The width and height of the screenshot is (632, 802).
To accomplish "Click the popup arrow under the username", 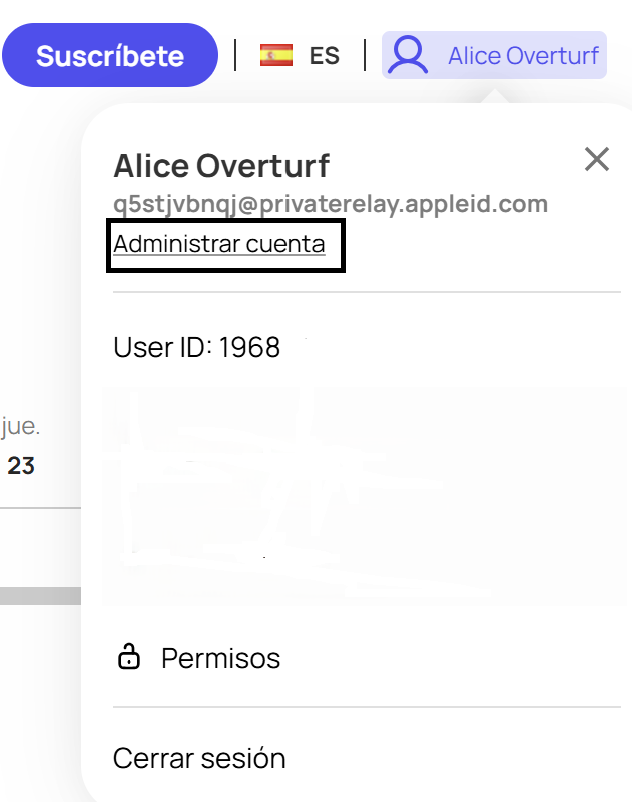I will tap(494, 96).
